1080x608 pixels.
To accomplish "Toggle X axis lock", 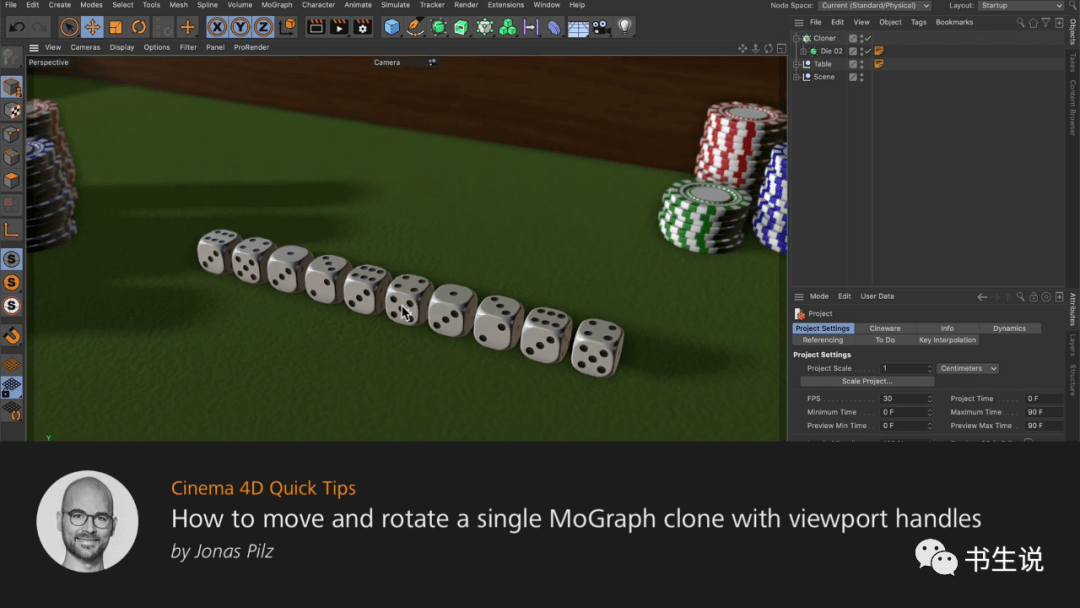I will coord(217,27).
